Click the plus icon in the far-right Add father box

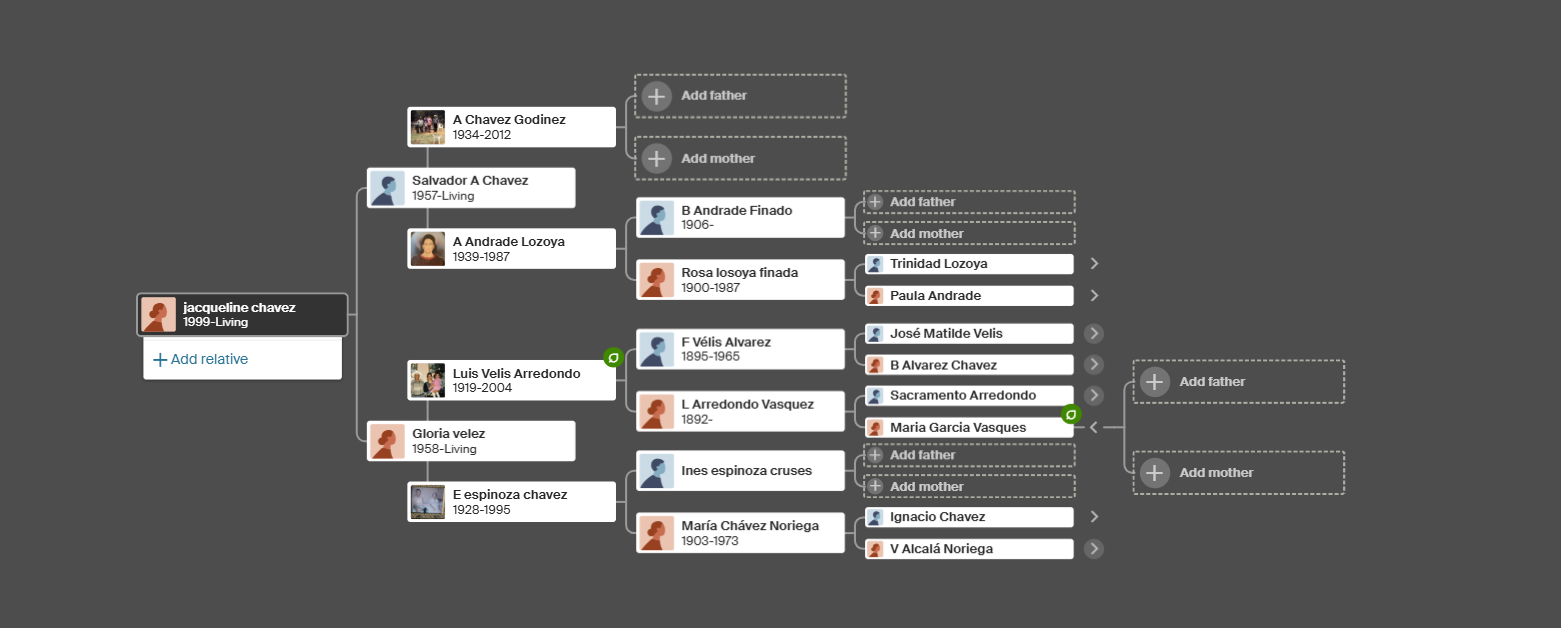[1155, 382]
